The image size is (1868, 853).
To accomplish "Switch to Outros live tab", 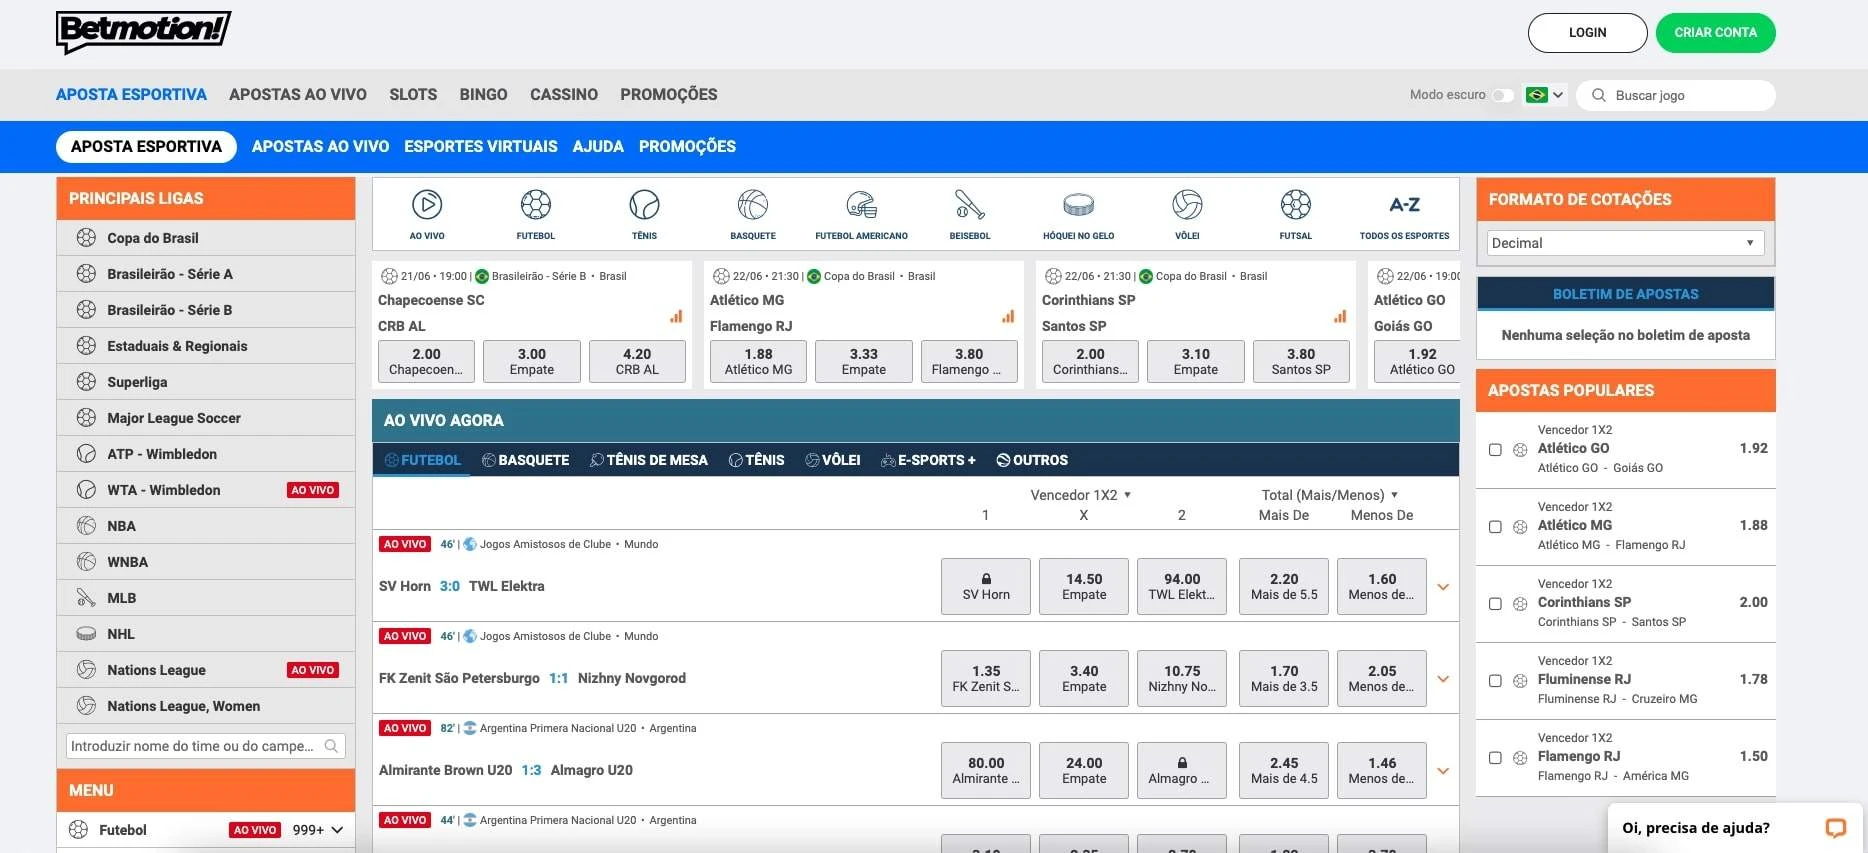I will pos(1032,460).
